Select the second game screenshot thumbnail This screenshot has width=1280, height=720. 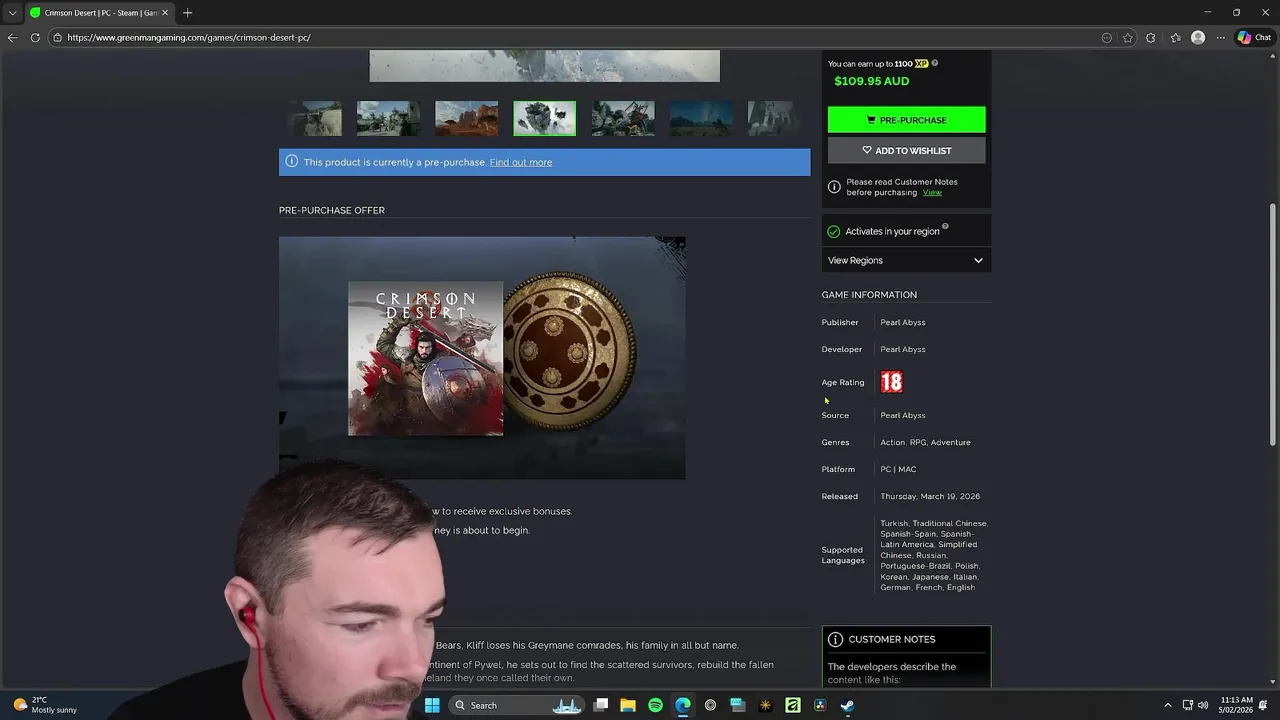(x=388, y=118)
